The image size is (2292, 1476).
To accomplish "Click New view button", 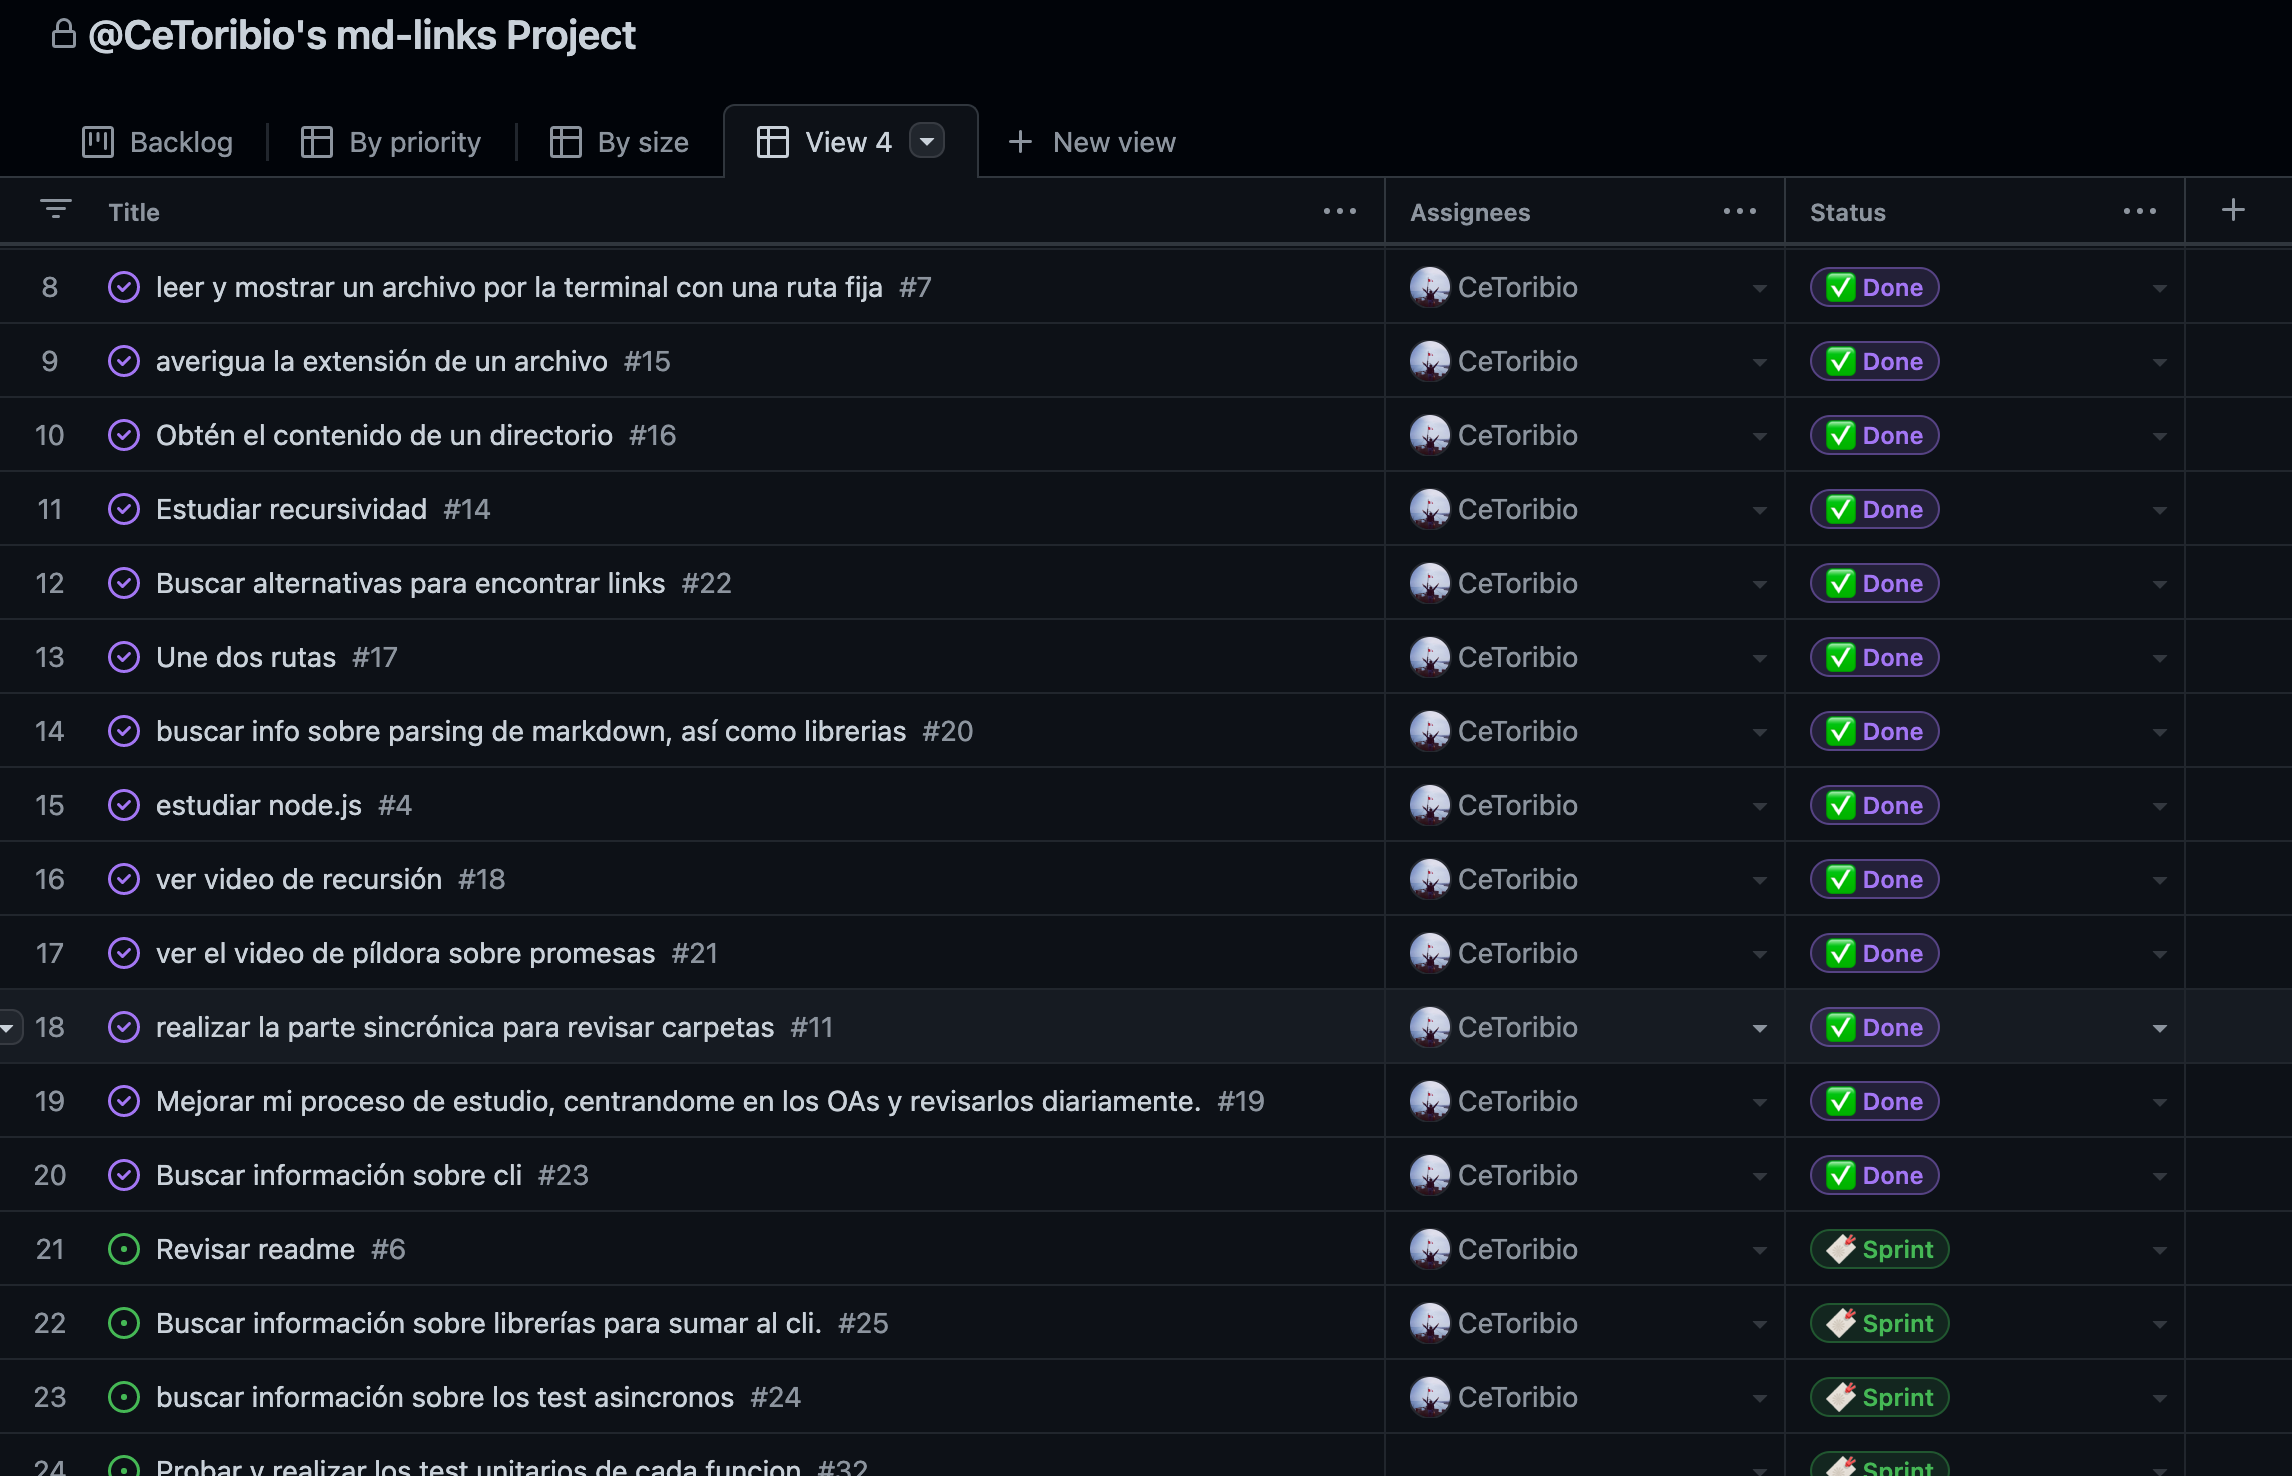I will click(1092, 142).
